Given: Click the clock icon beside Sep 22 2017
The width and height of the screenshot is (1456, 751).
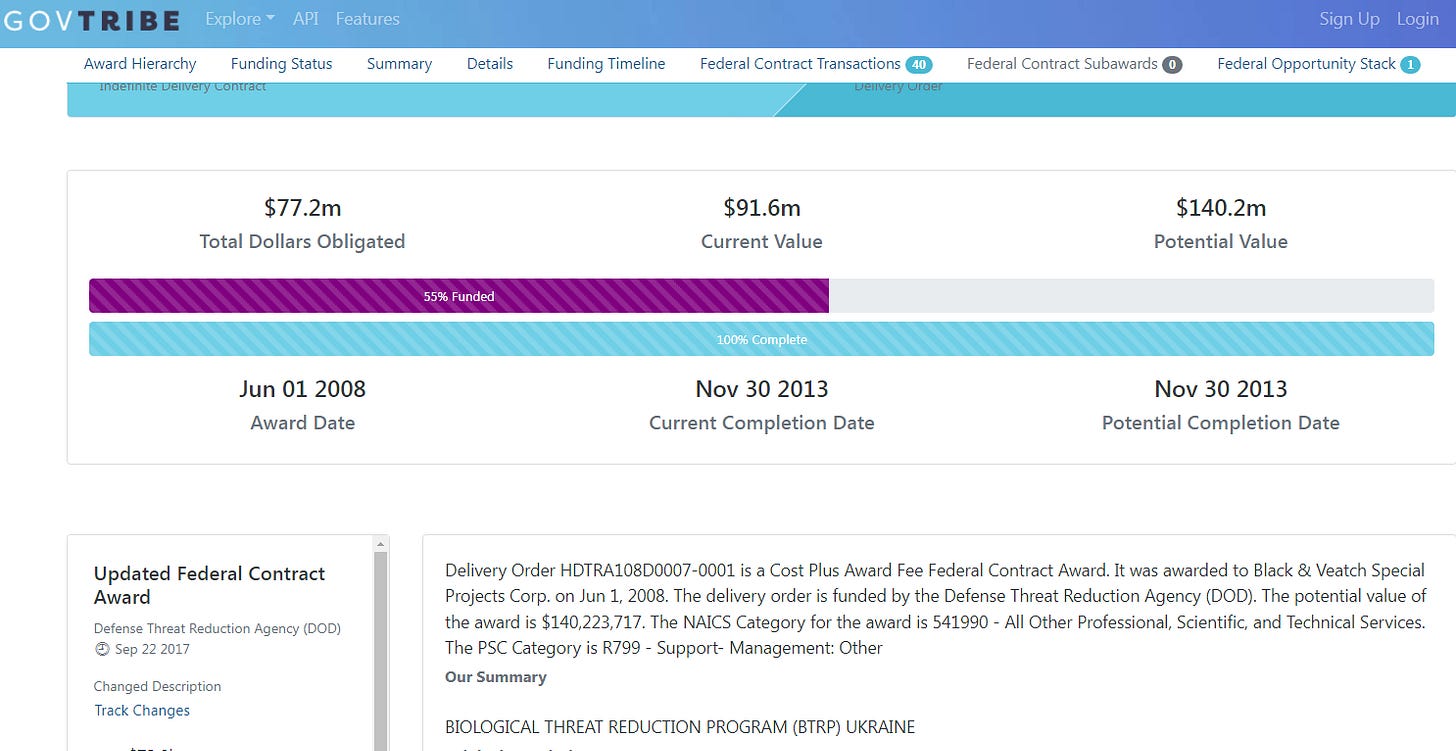Looking at the screenshot, I should click(x=101, y=649).
